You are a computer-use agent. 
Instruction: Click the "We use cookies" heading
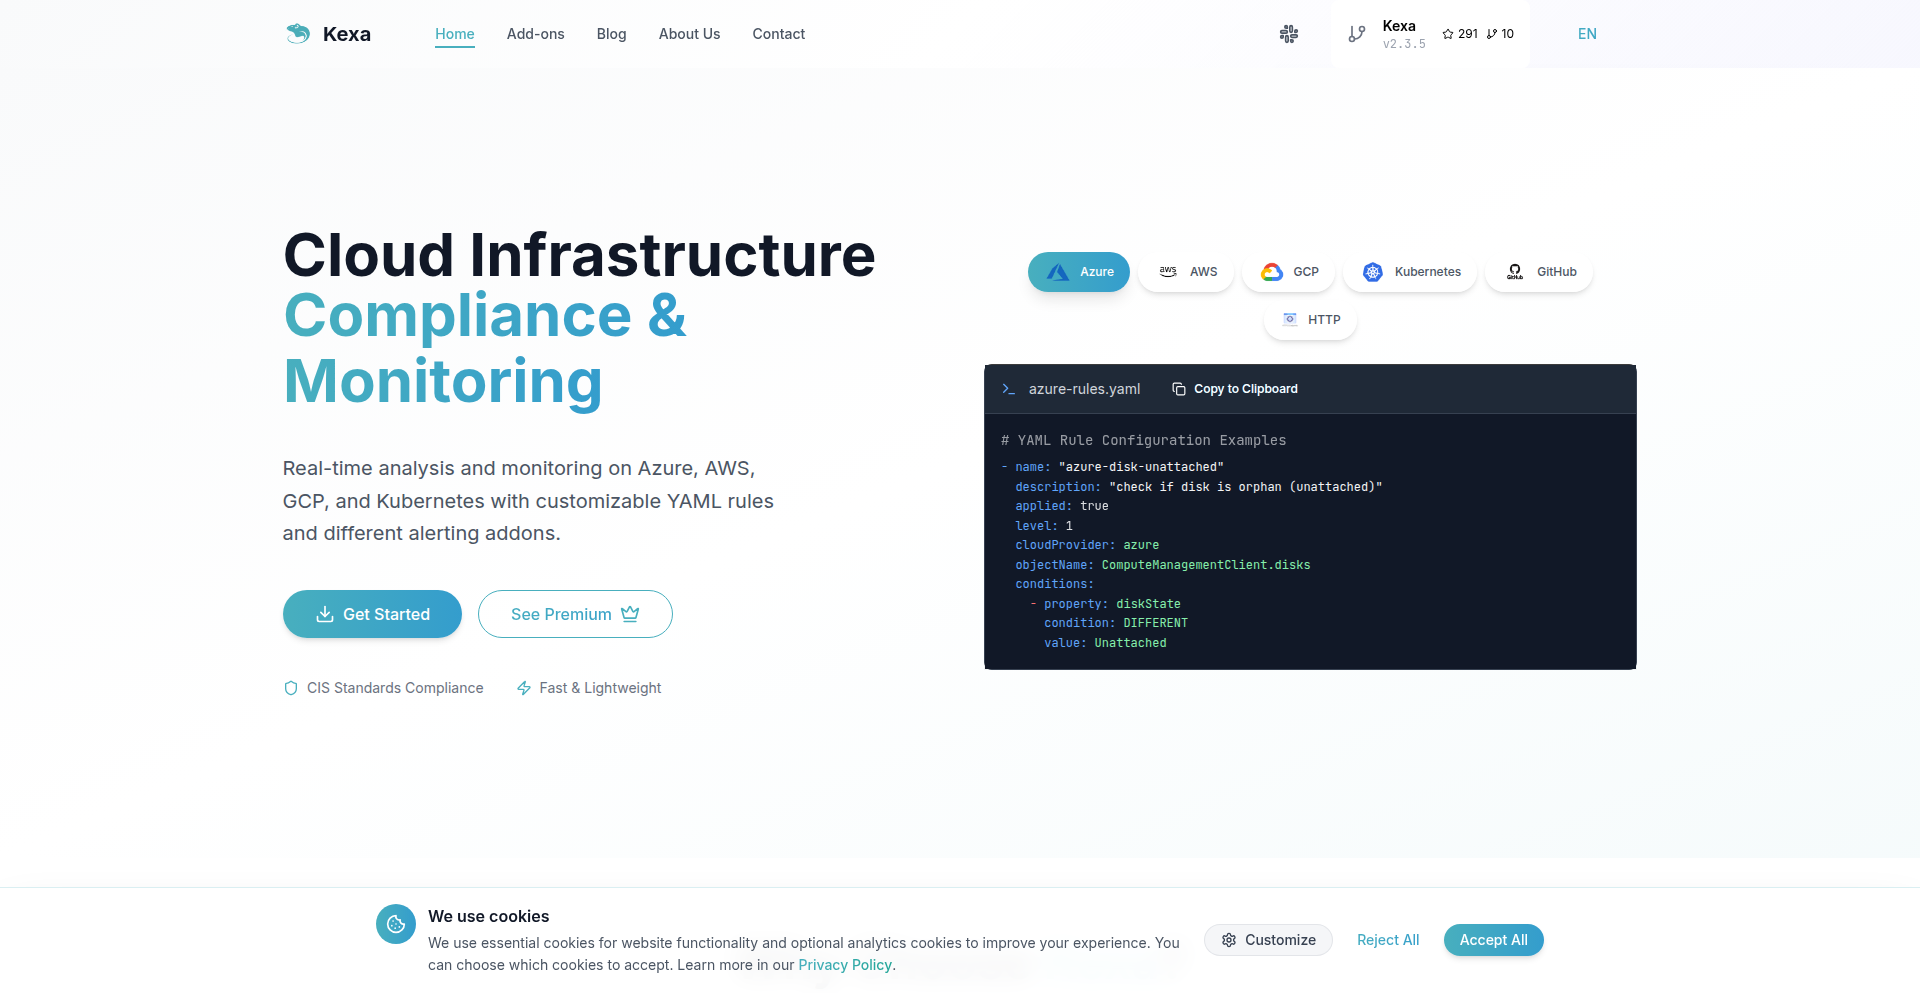489,916
